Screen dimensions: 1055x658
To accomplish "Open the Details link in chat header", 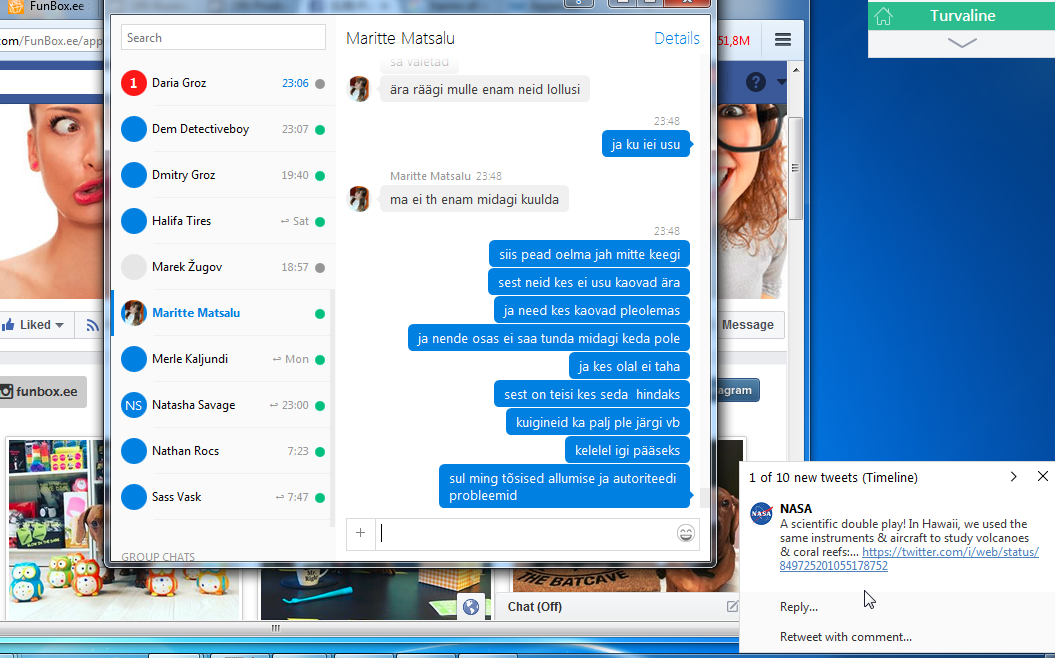I will click(x=677, y=38).
